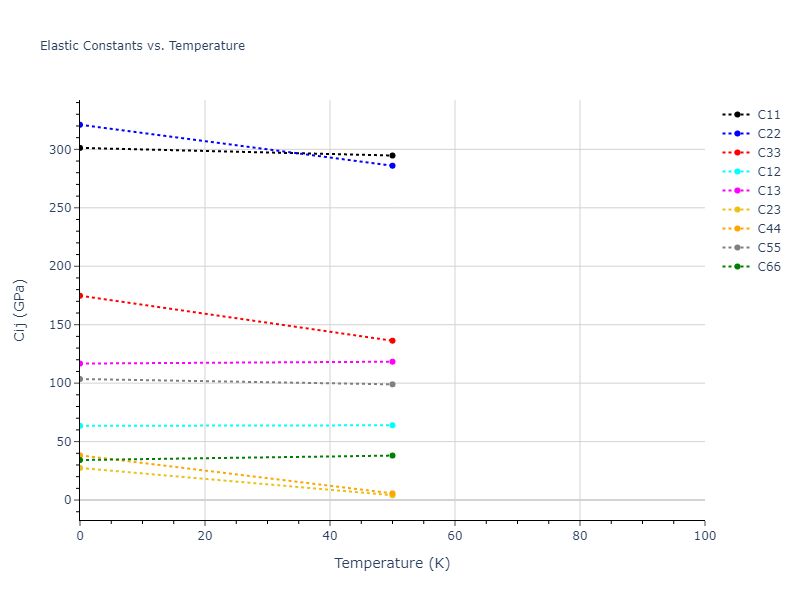Image resolution: width=800 pixels, height=600 pixels.
Task: Select the gray C55 marker at 50 K
Action: 392,384
